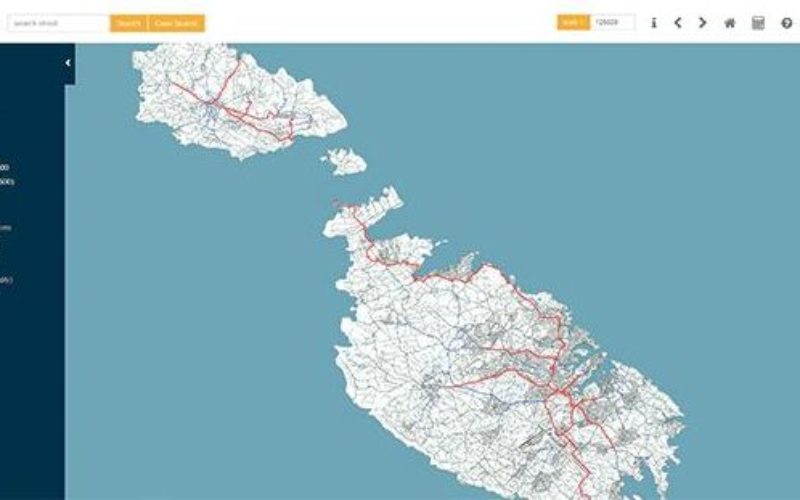Open the help question mark icon
Viewport: 800px width, 500px height.
[x=787, y=23]
